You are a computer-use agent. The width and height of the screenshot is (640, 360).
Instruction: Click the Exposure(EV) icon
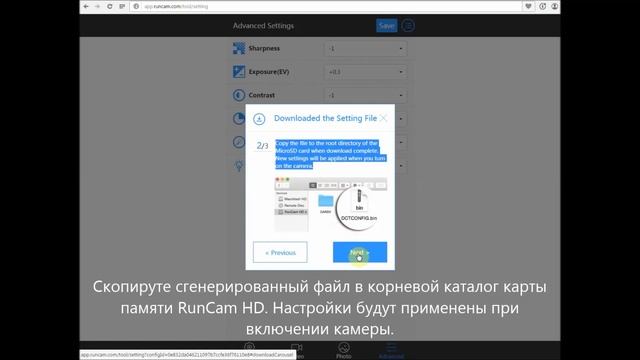click(239, 72)
